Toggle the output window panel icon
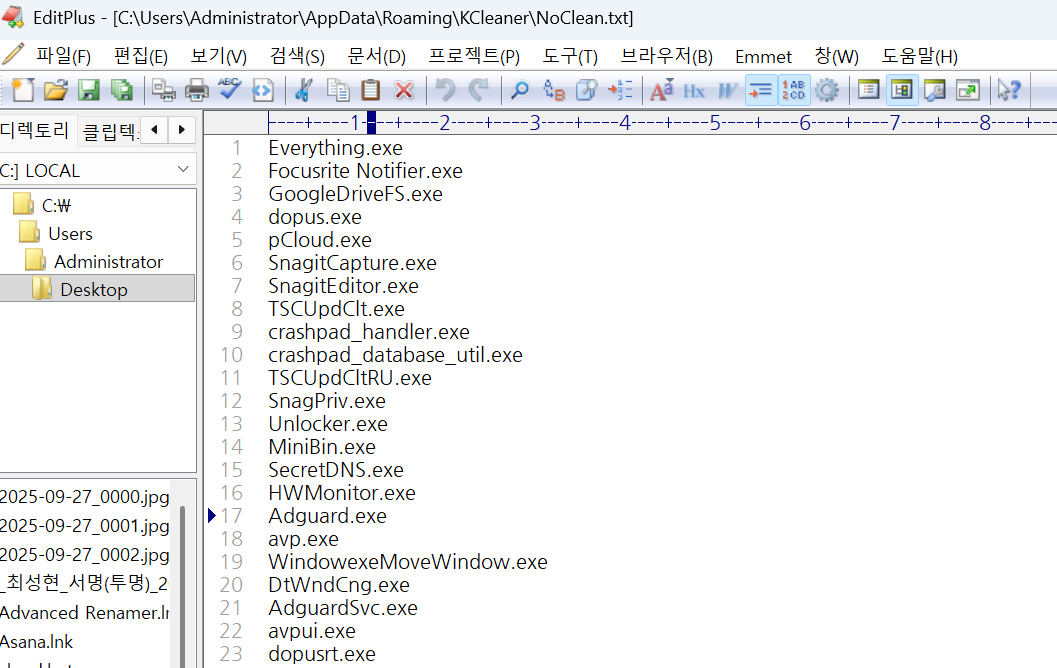Viewport: 1057px width, 668px height. [934, 90]
